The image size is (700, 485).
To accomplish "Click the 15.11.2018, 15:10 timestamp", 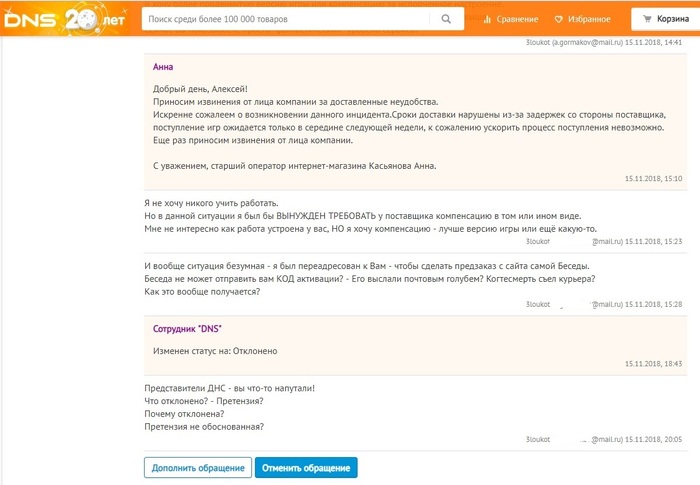I will tap(652, 178).
